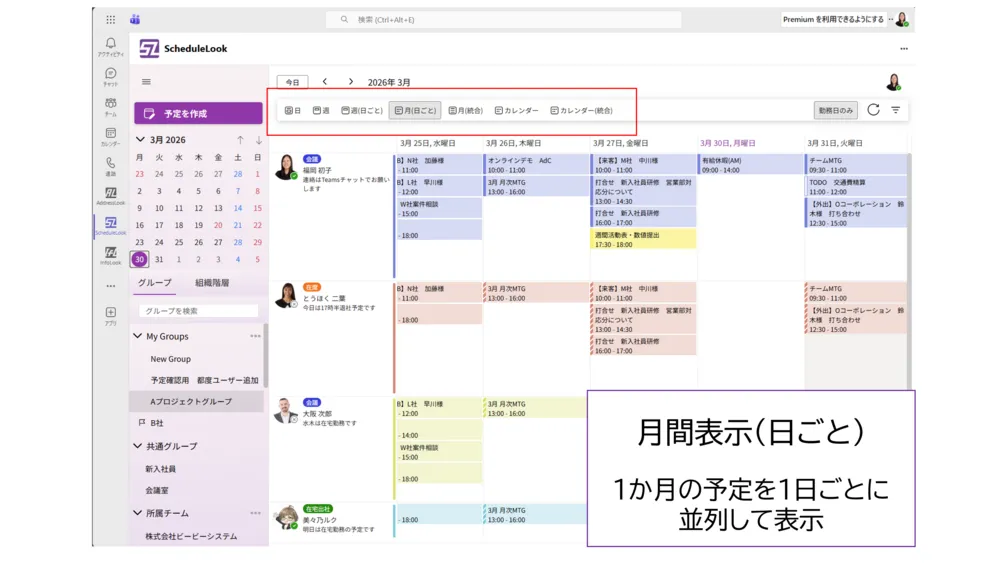Toggle 勤務日のみ working days only

pyautogui.click(x=835, y=110)
